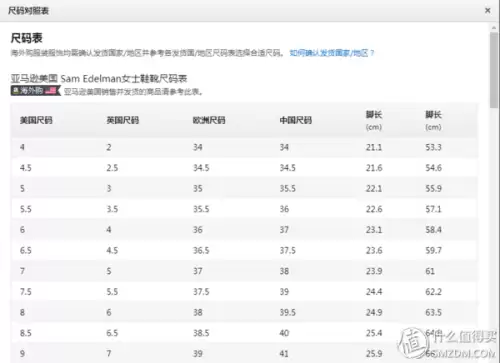
Task: Click 欧洲尺码 value 36.5
Action: click(201, 250)
